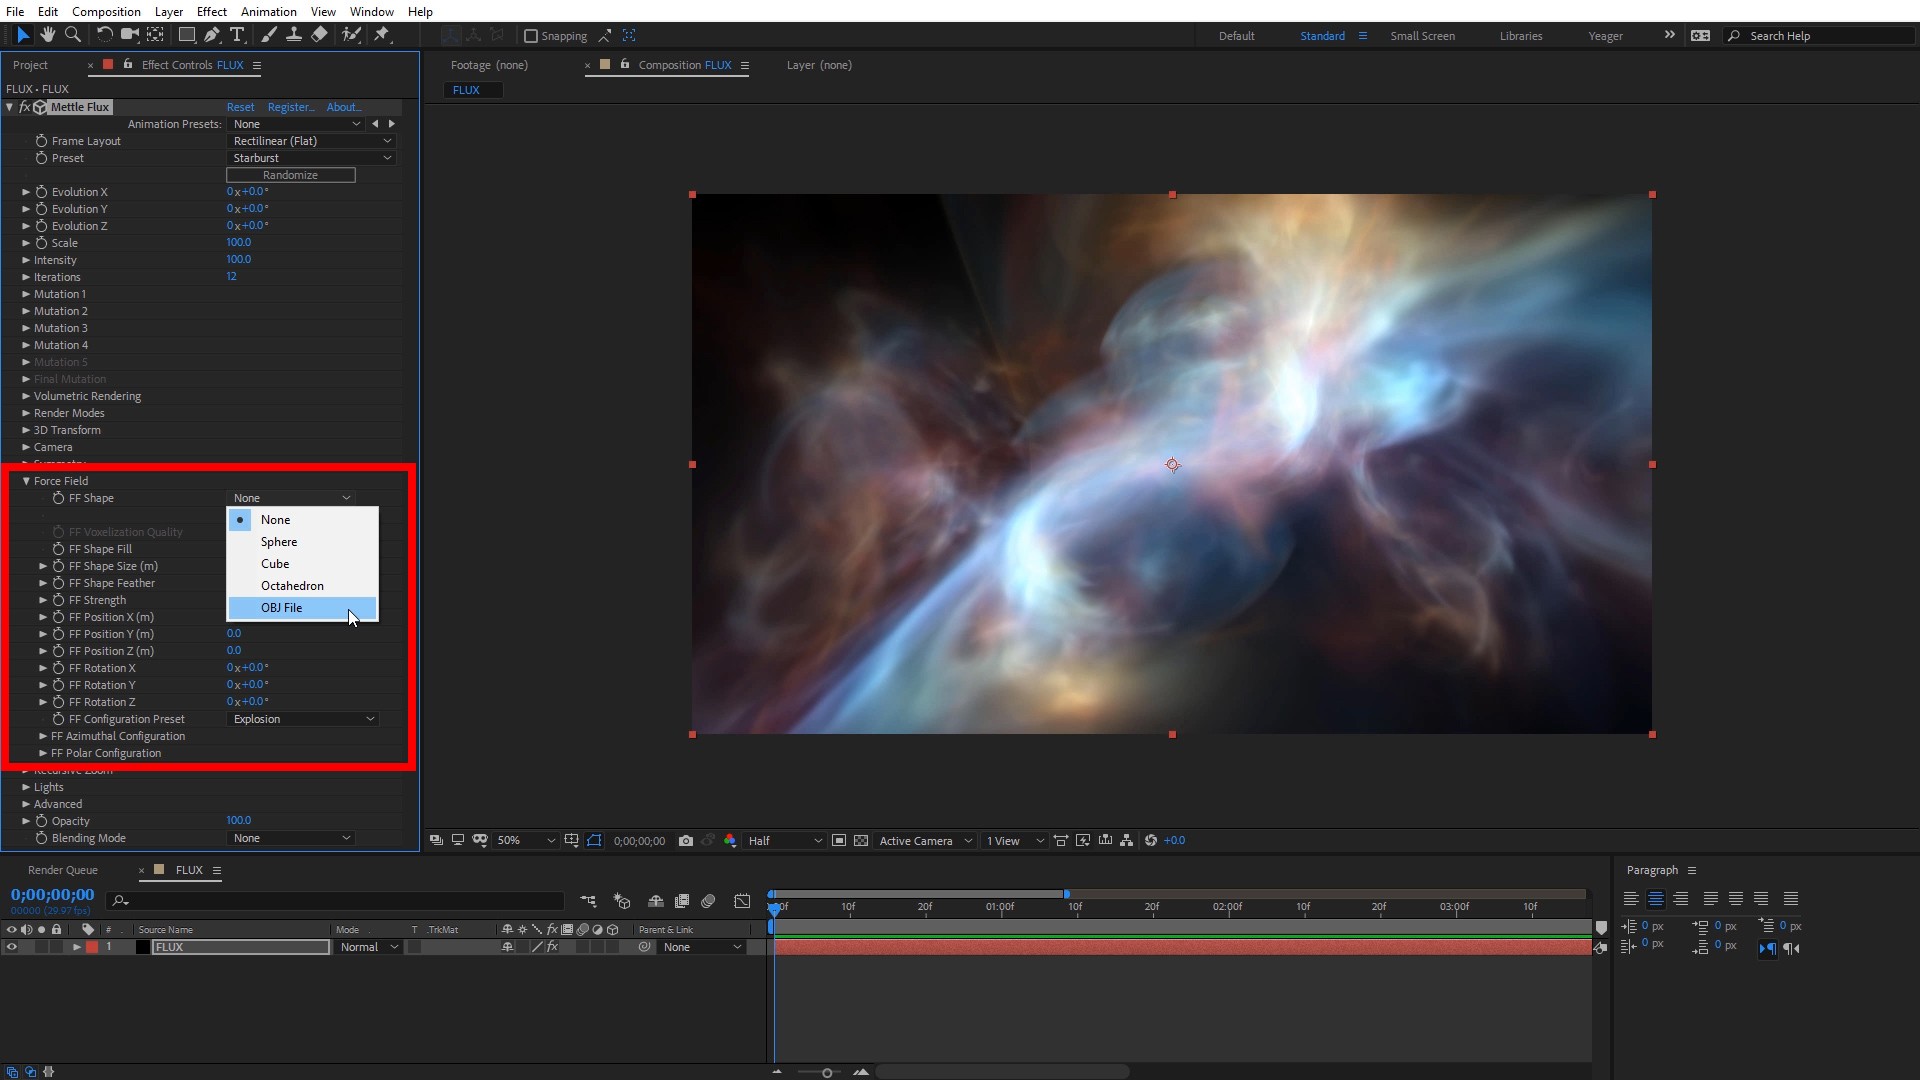Enable the Snapping checkbox
The width and height of the screenshot is (1920, 1080).
(x=531, y=36)
